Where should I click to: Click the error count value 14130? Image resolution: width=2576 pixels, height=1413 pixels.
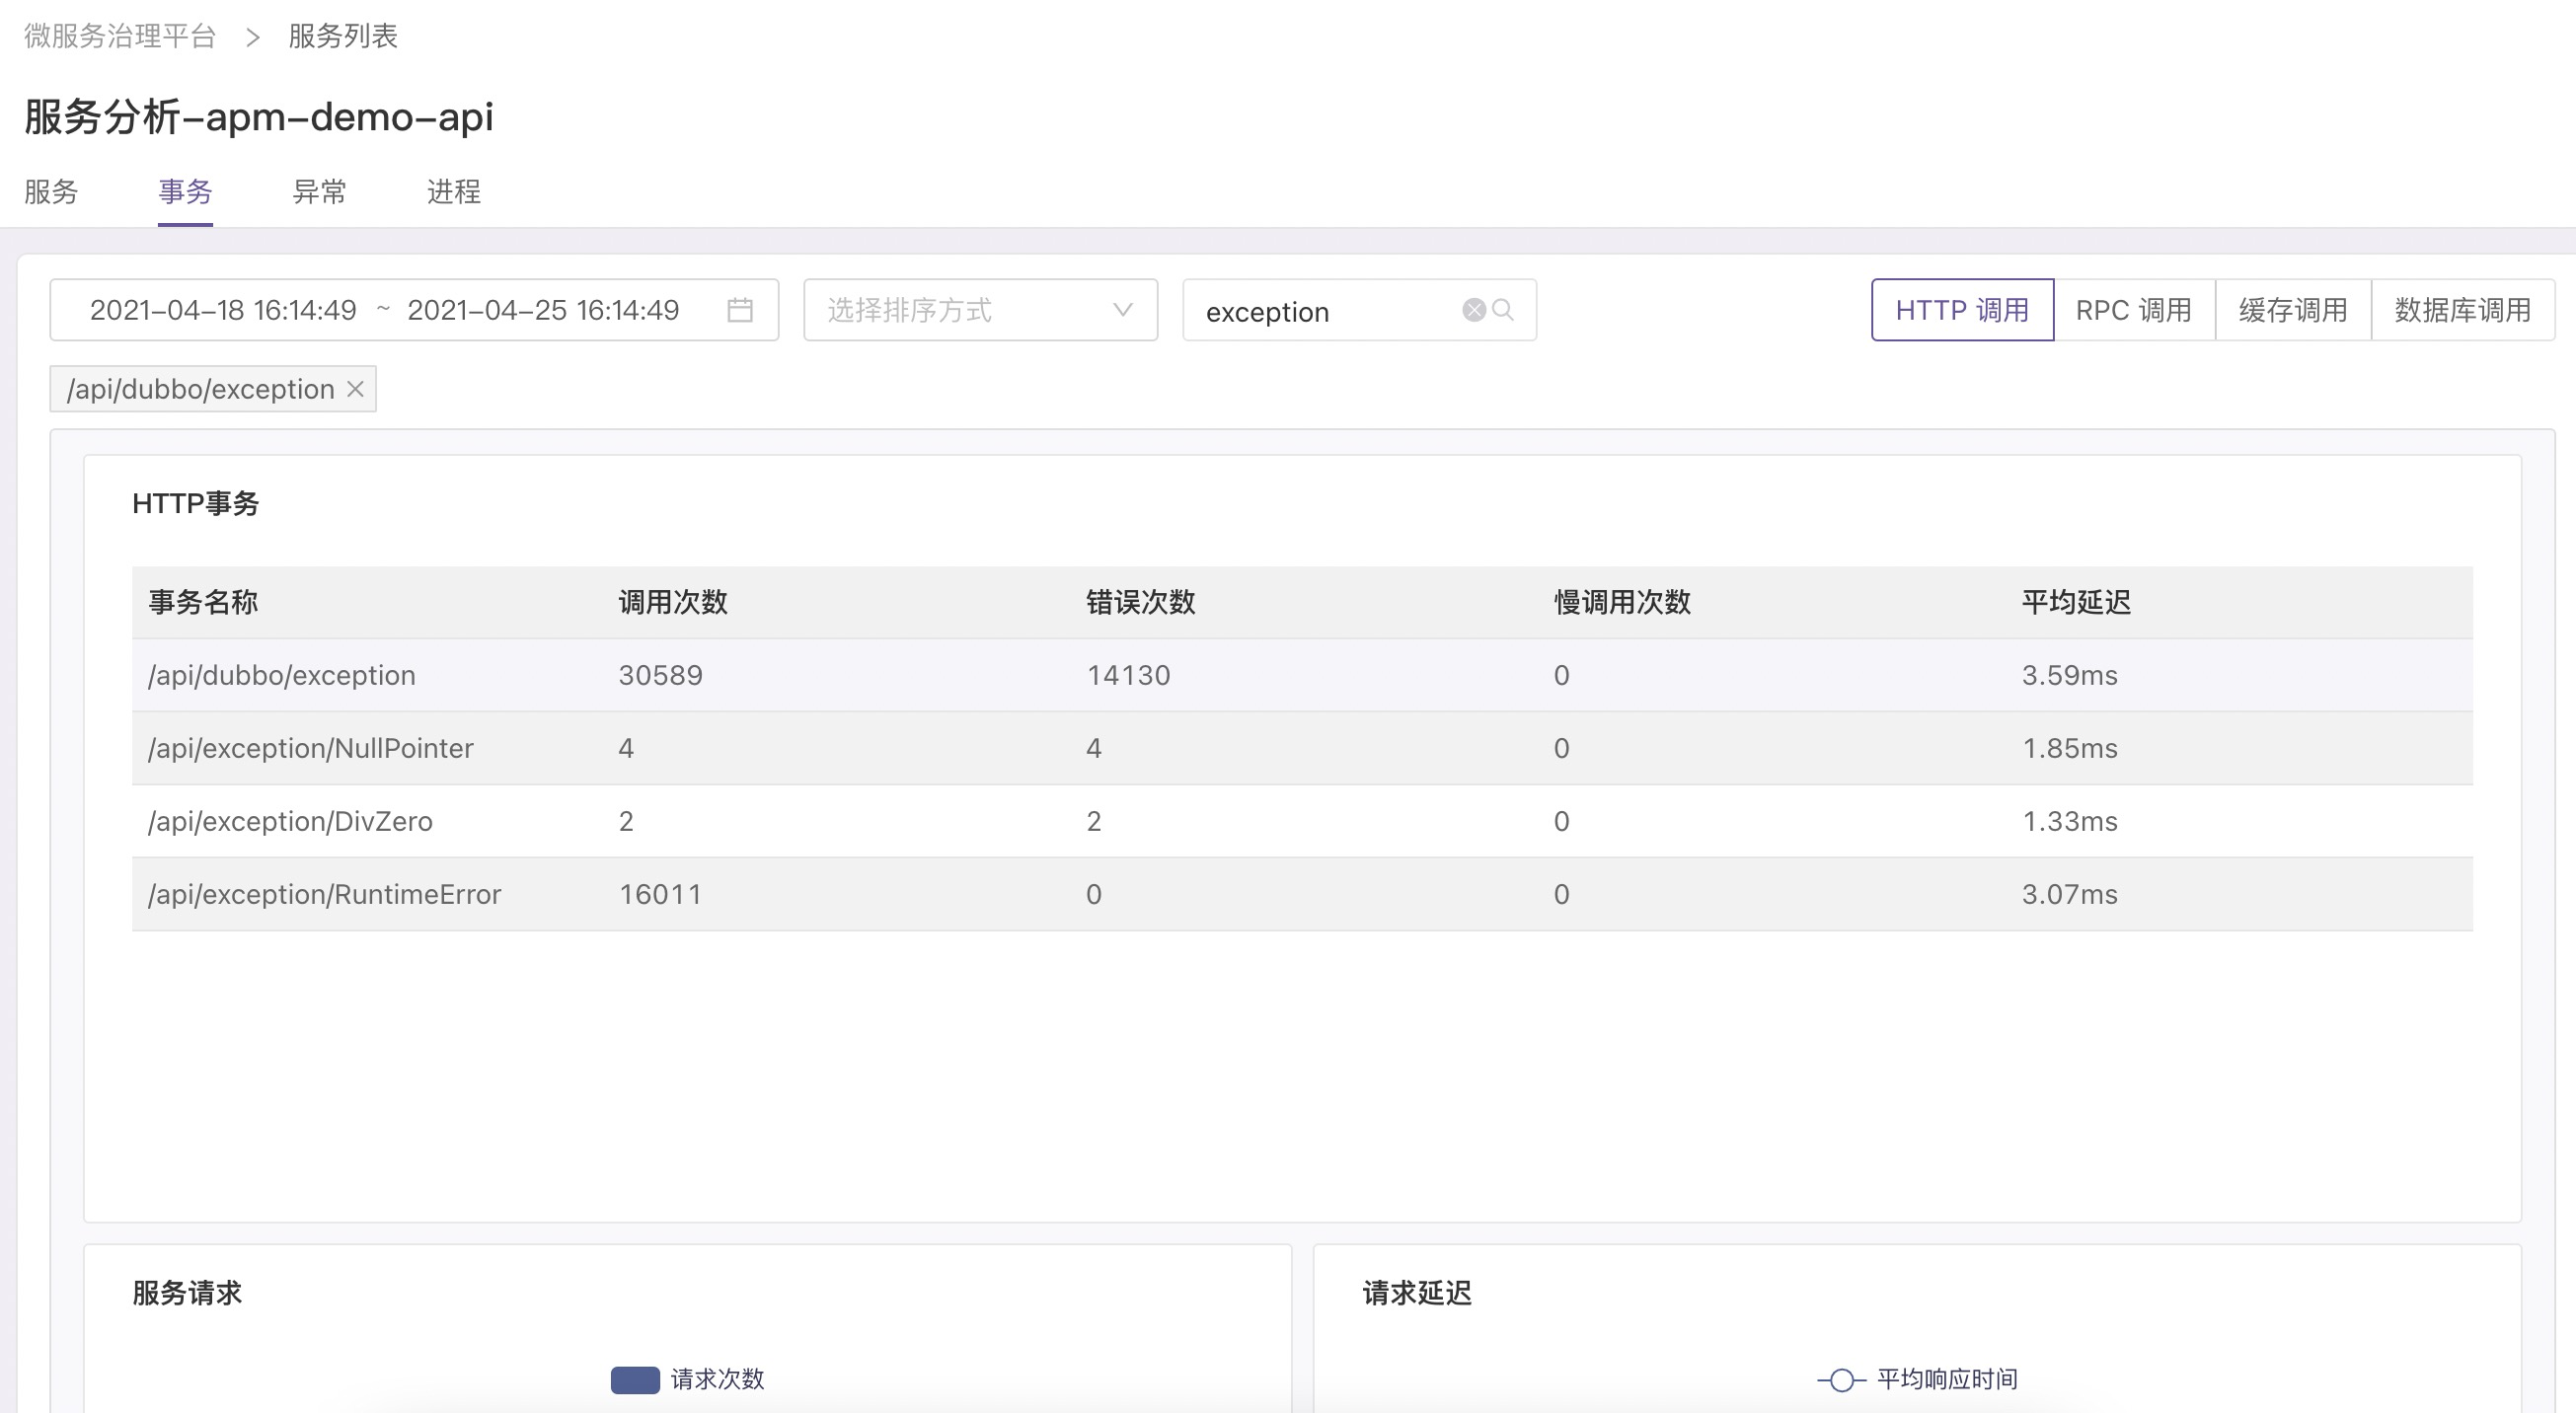(x=1128, y=675)
